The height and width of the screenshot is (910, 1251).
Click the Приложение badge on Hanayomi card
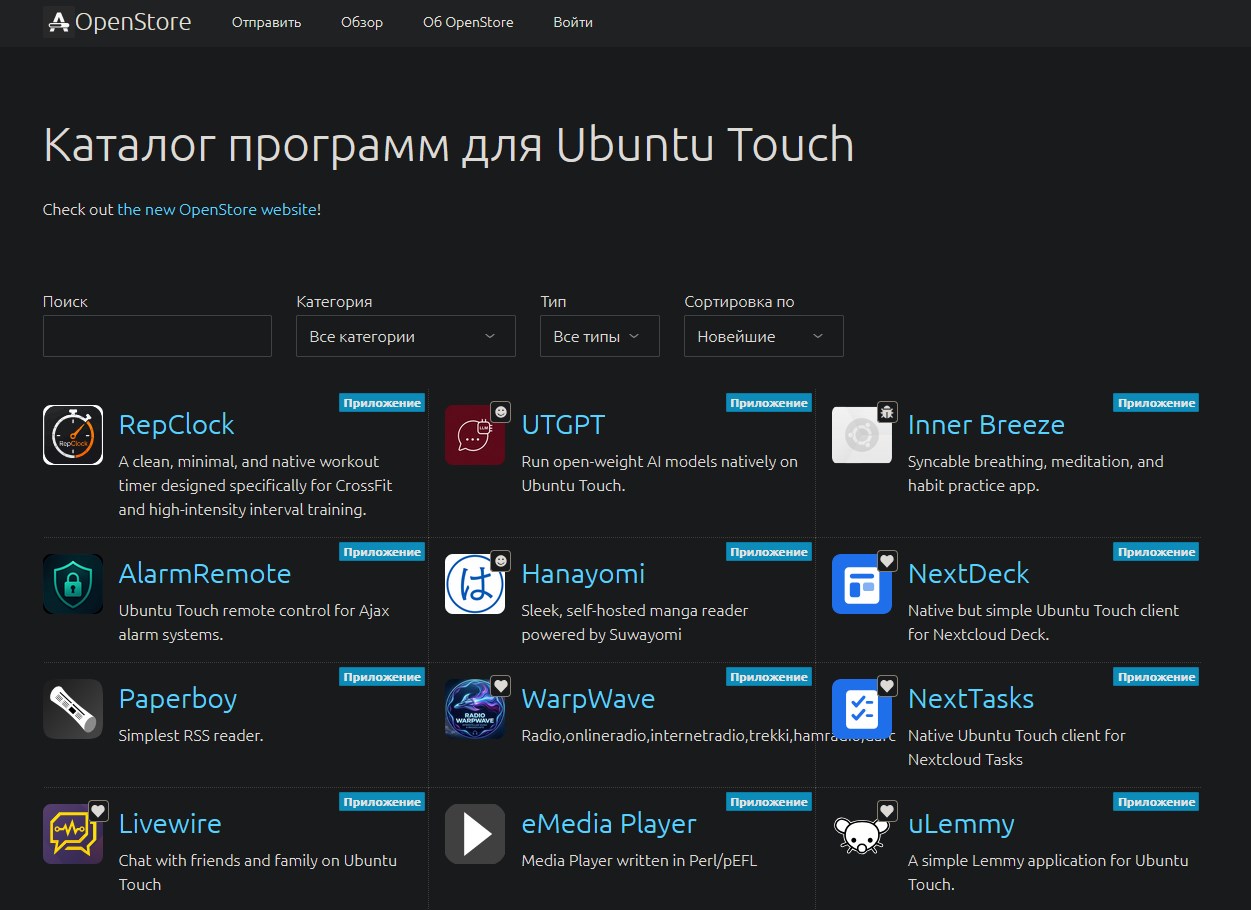click(769, 552)
